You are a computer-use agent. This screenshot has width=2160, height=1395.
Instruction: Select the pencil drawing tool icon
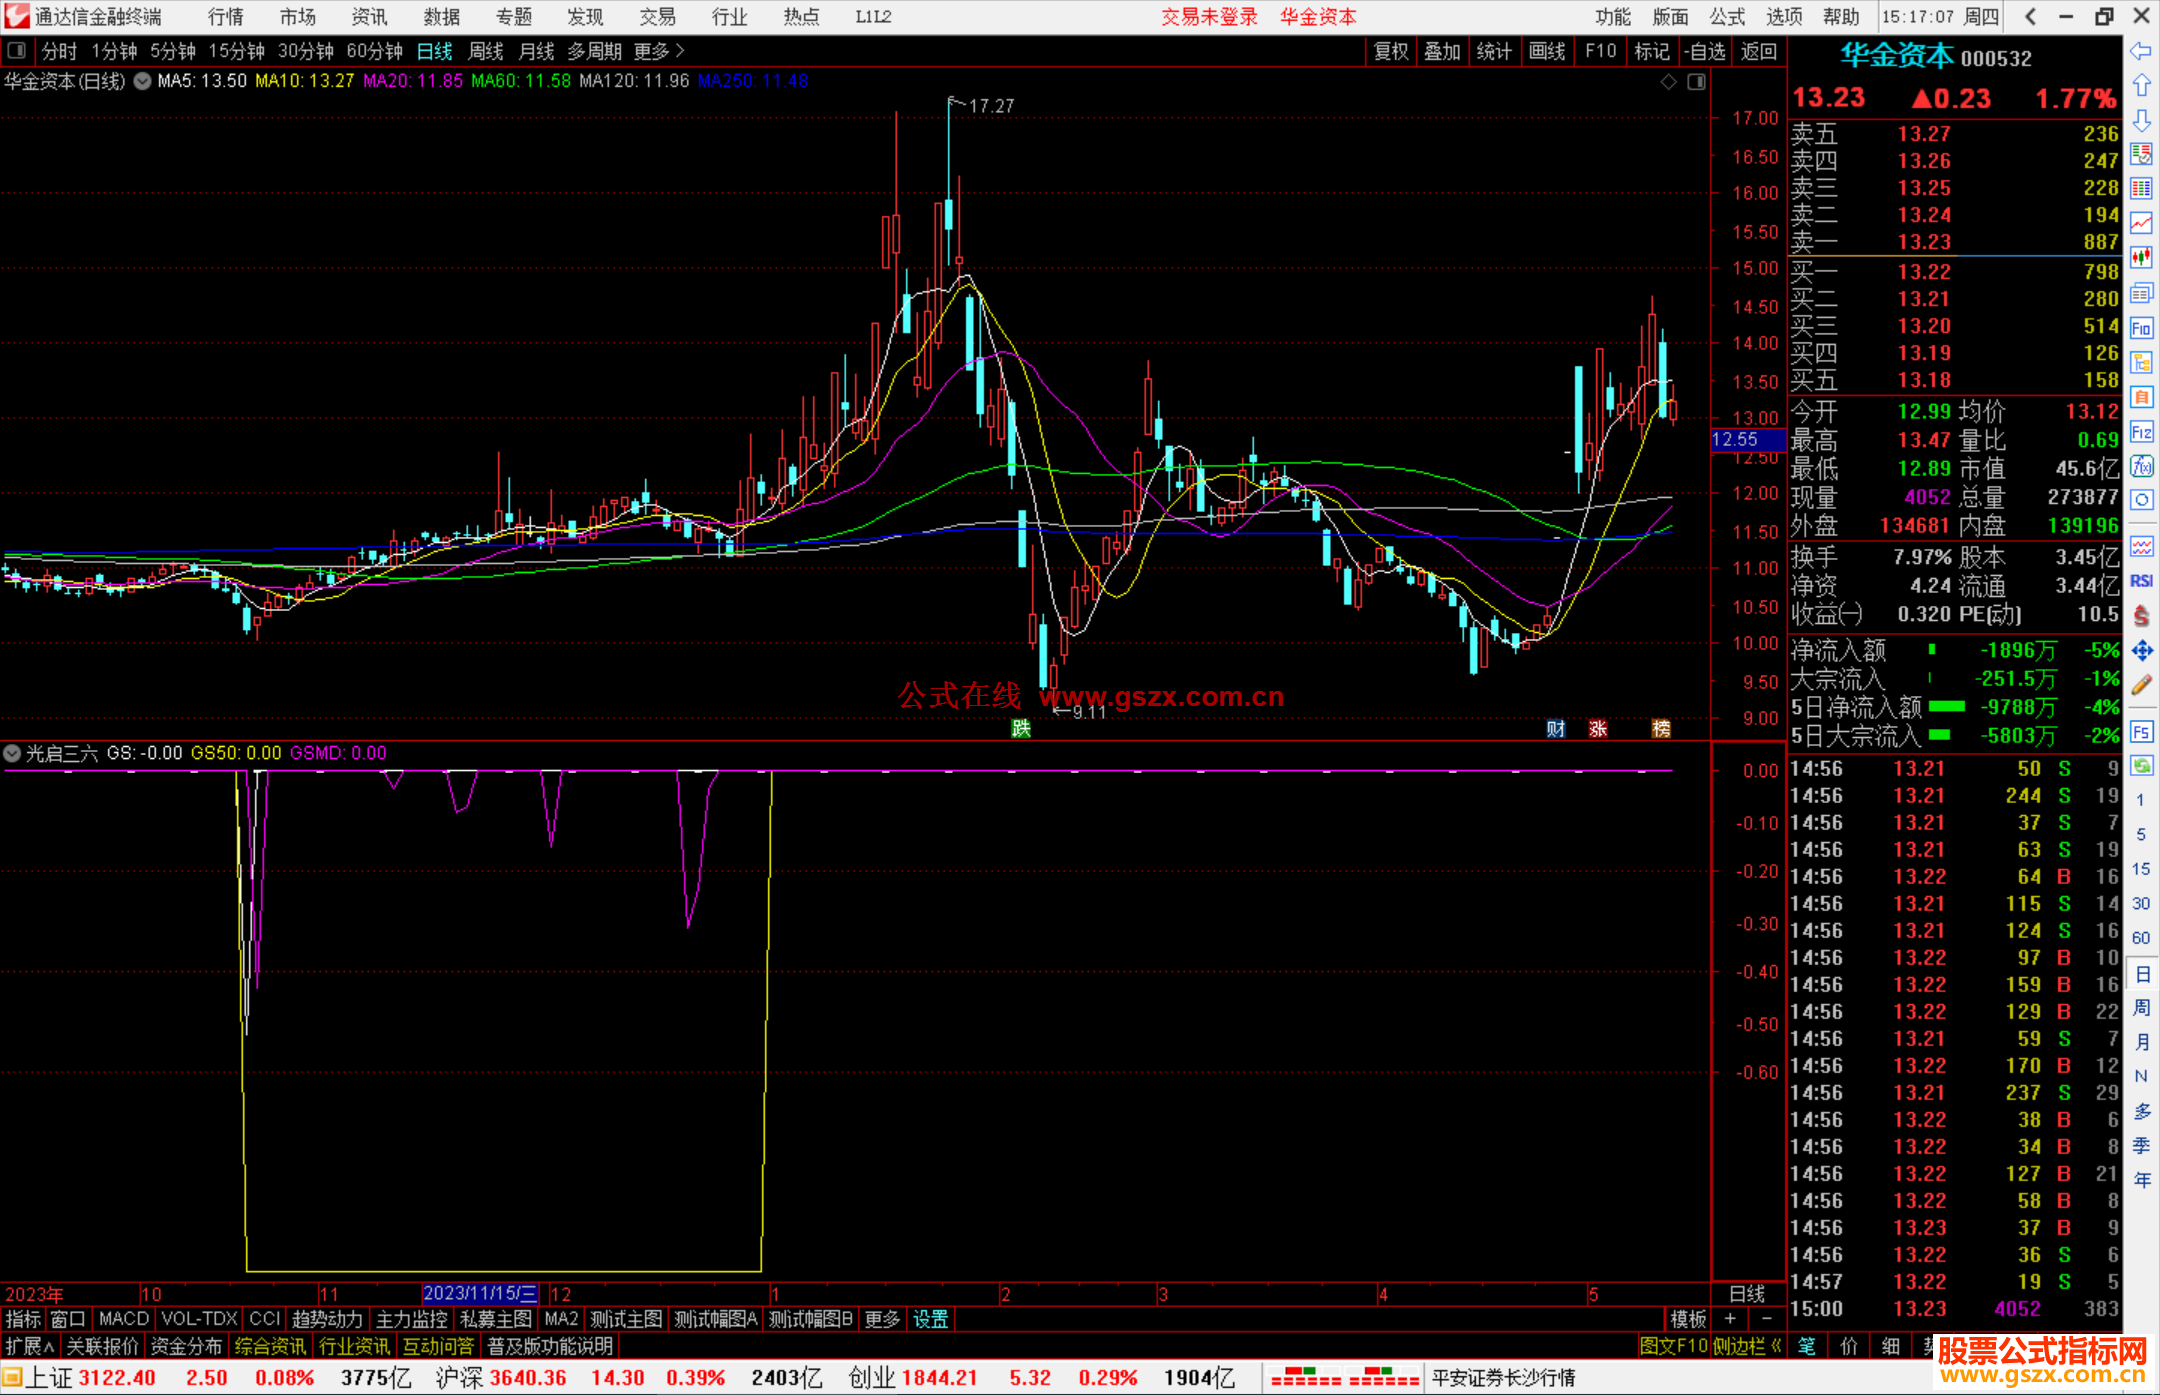(2141, 686)
